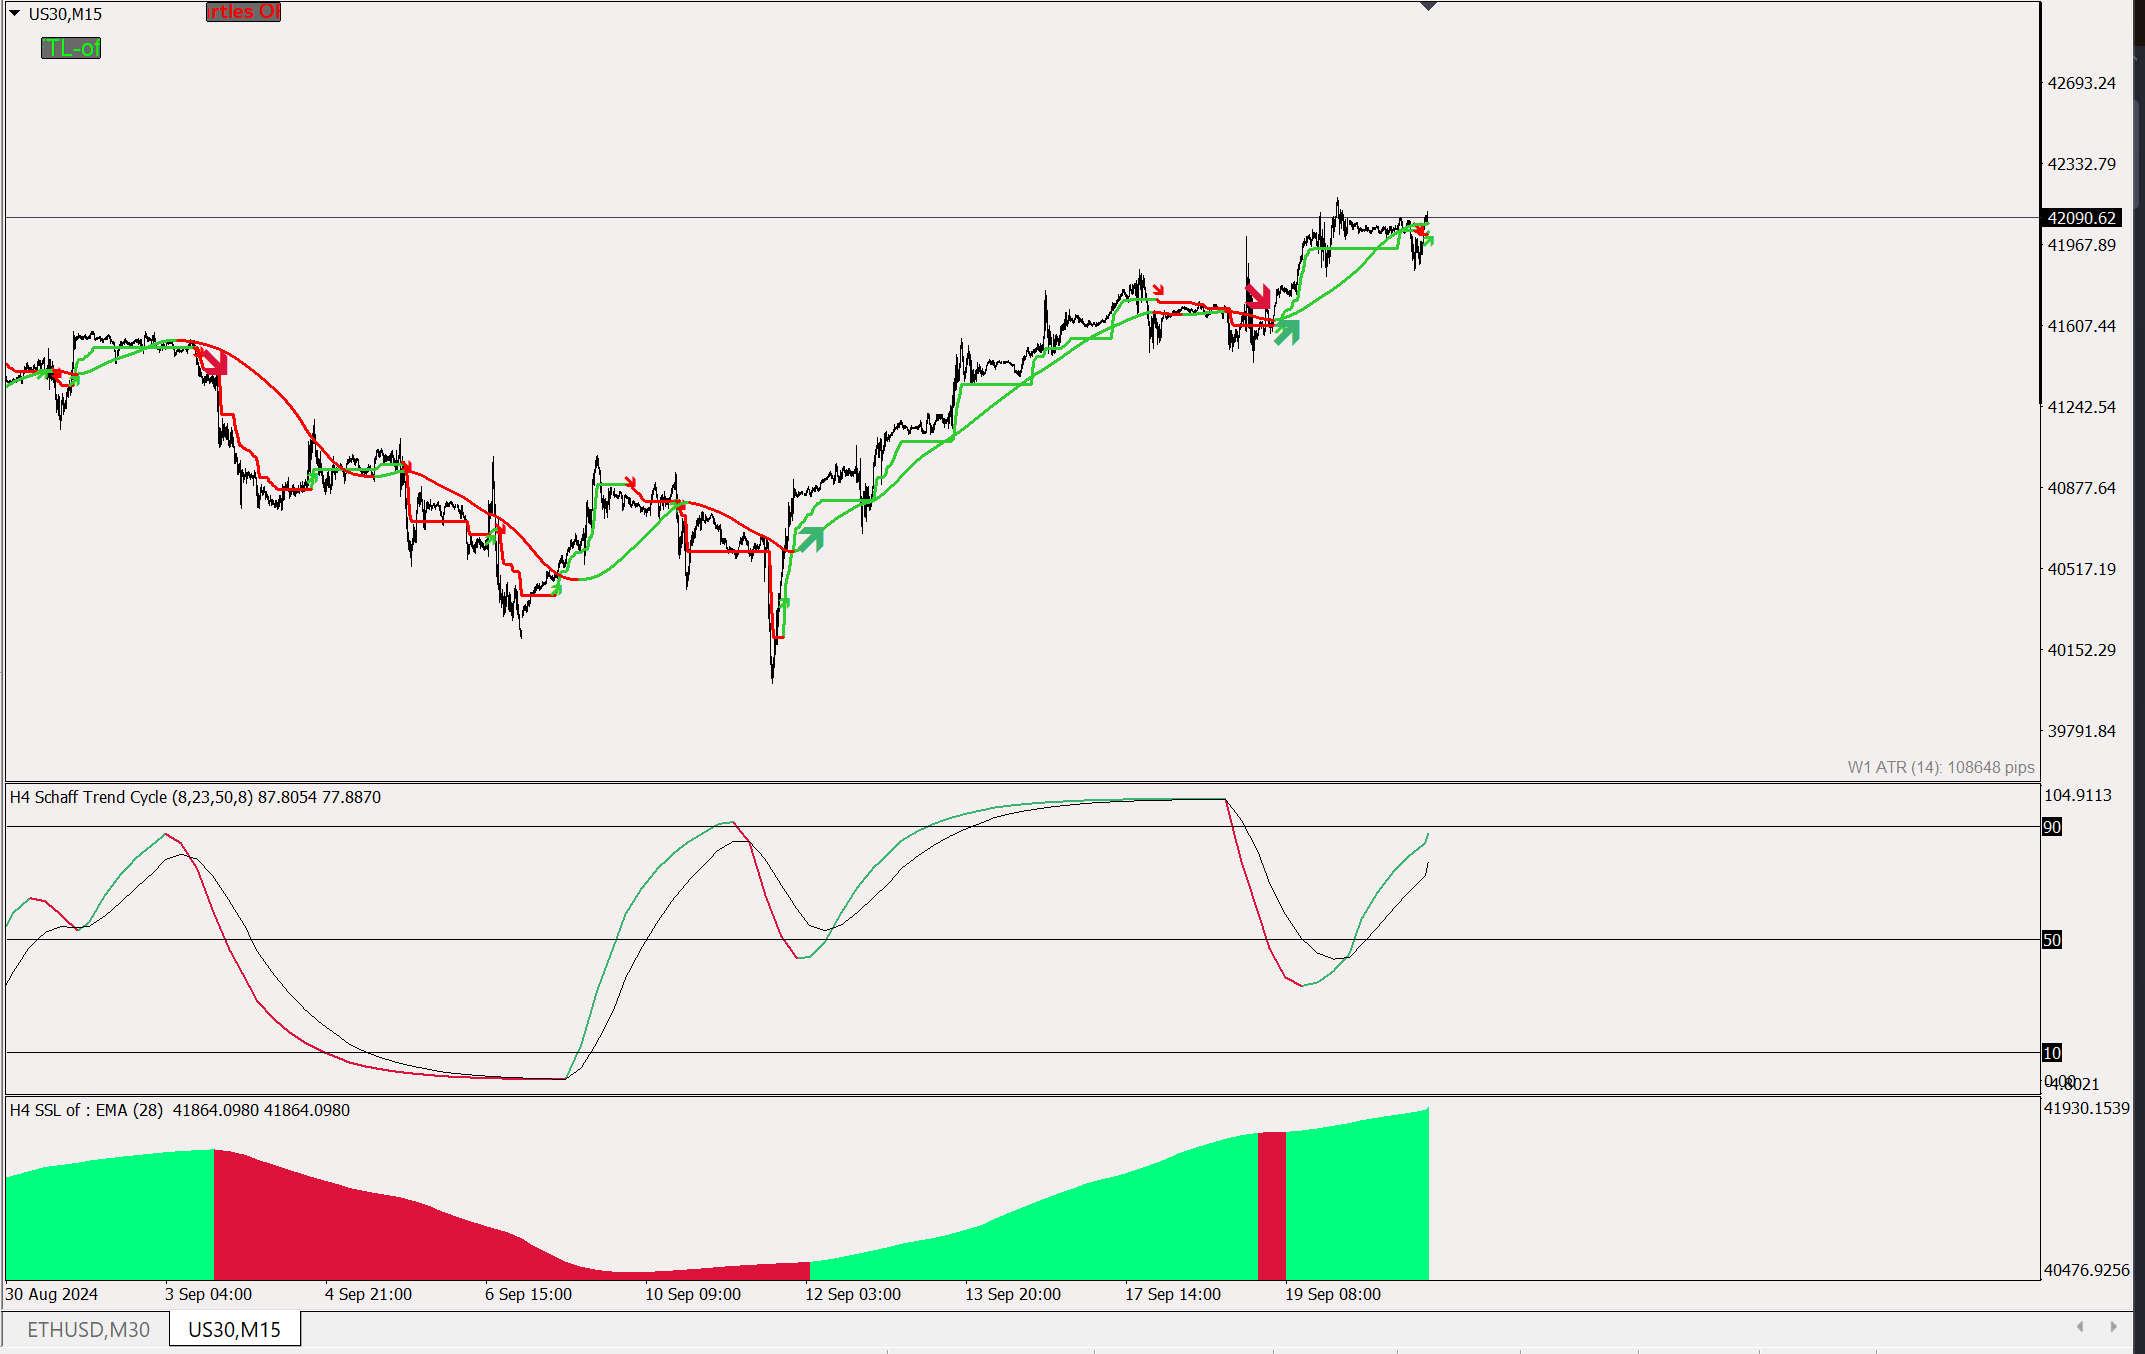Click the large green buy arrow near 12 Sep
This screenshot has height=1354, width=2145.
coord(810,539)
